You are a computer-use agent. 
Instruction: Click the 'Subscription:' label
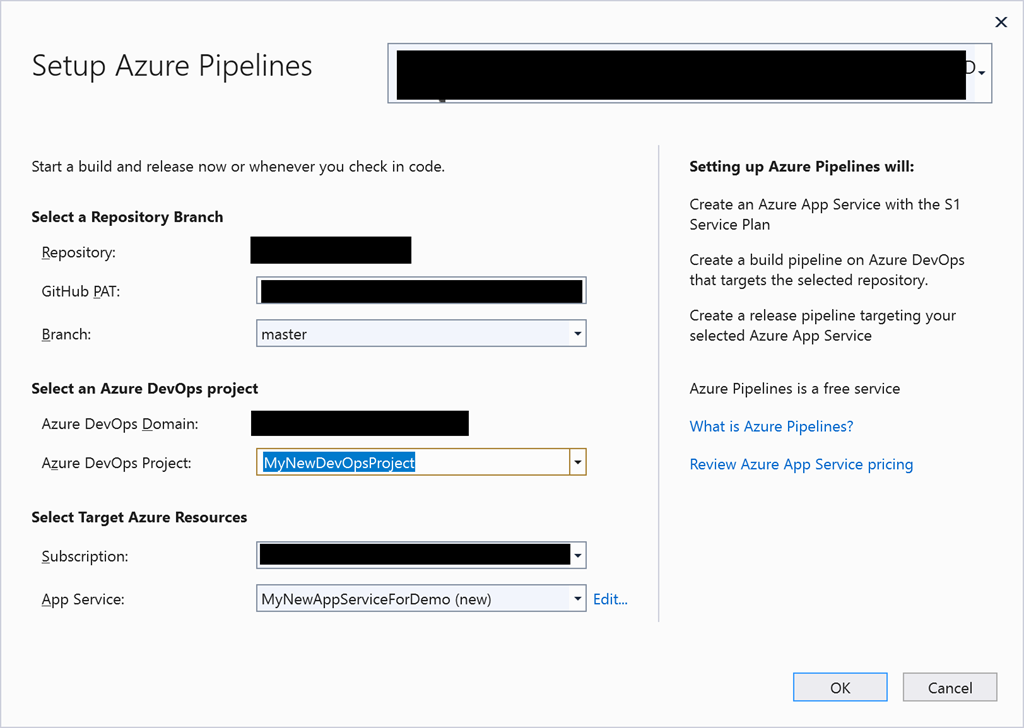point(85,556)
